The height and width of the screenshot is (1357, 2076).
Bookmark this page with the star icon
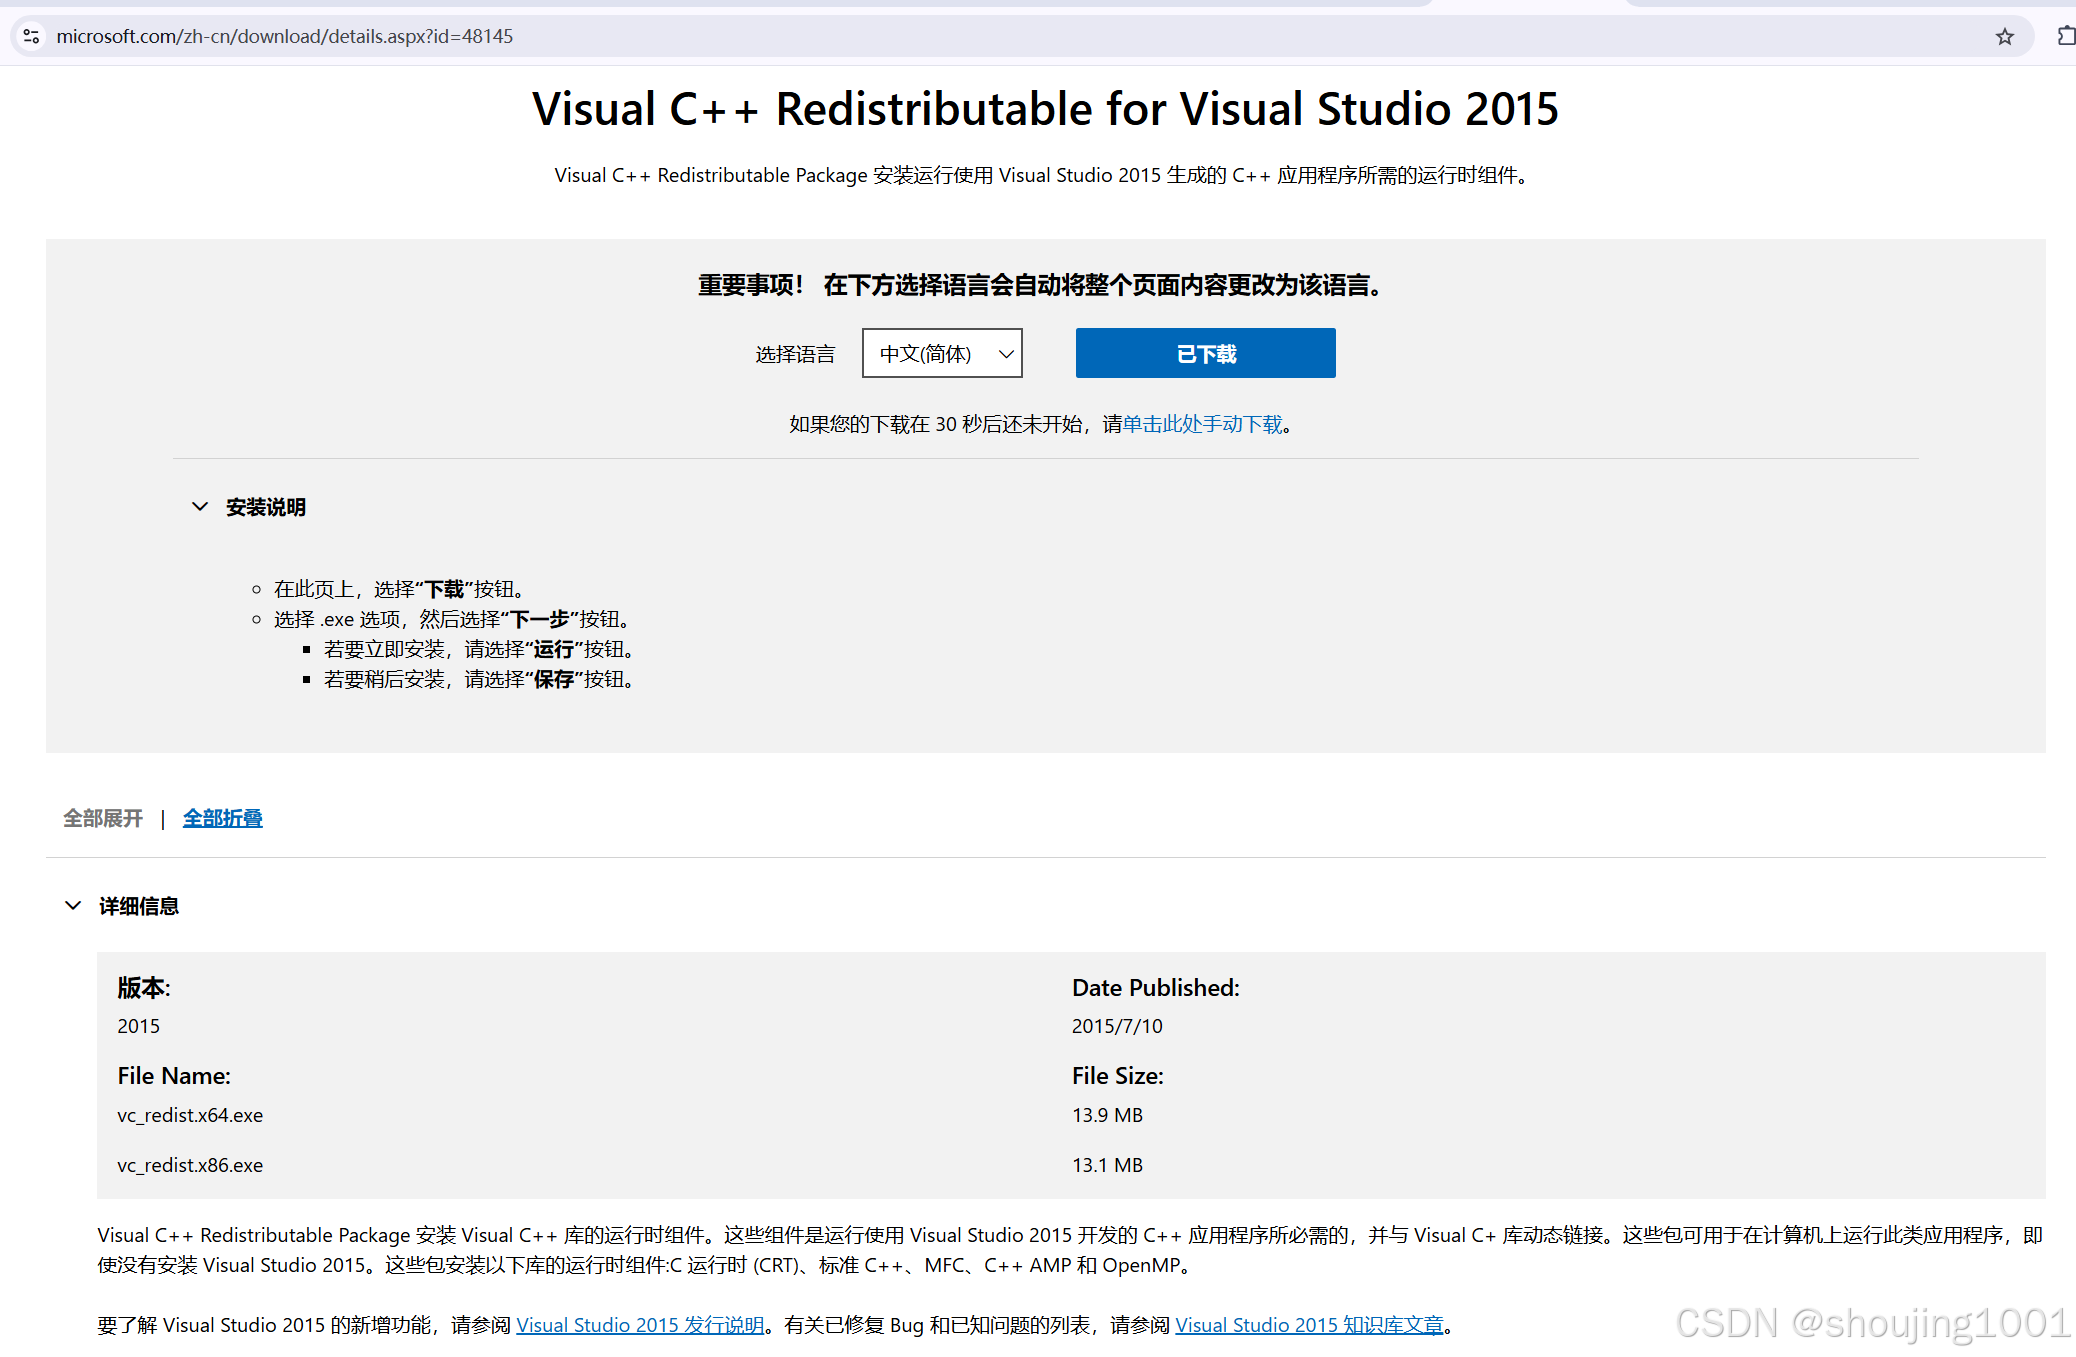tap(2004, 37)
